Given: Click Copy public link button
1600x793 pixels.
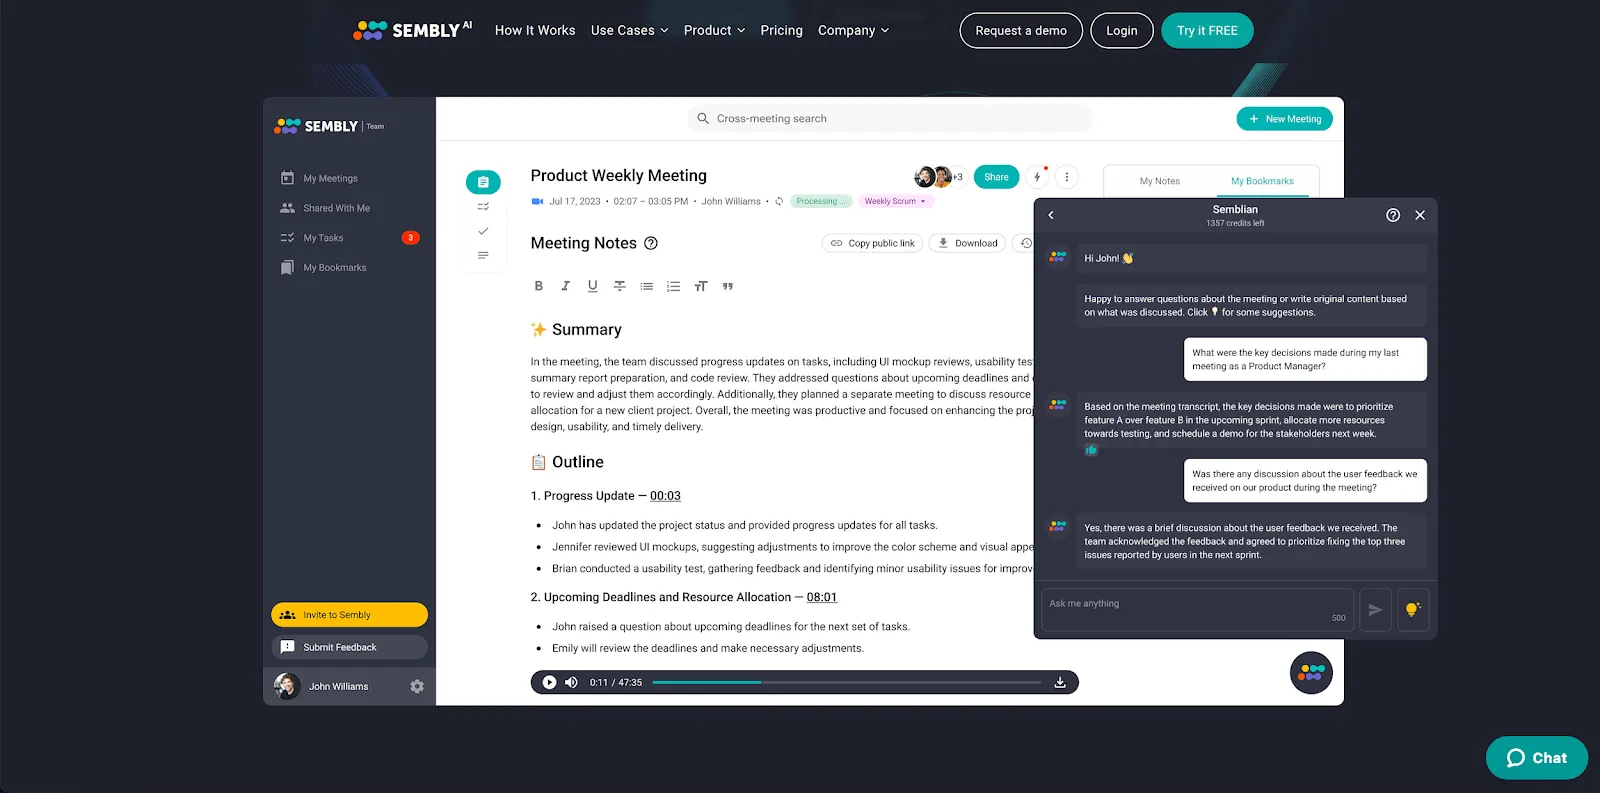Looking at the screenshot, I should pyautogui.click(x=872, y=243).
